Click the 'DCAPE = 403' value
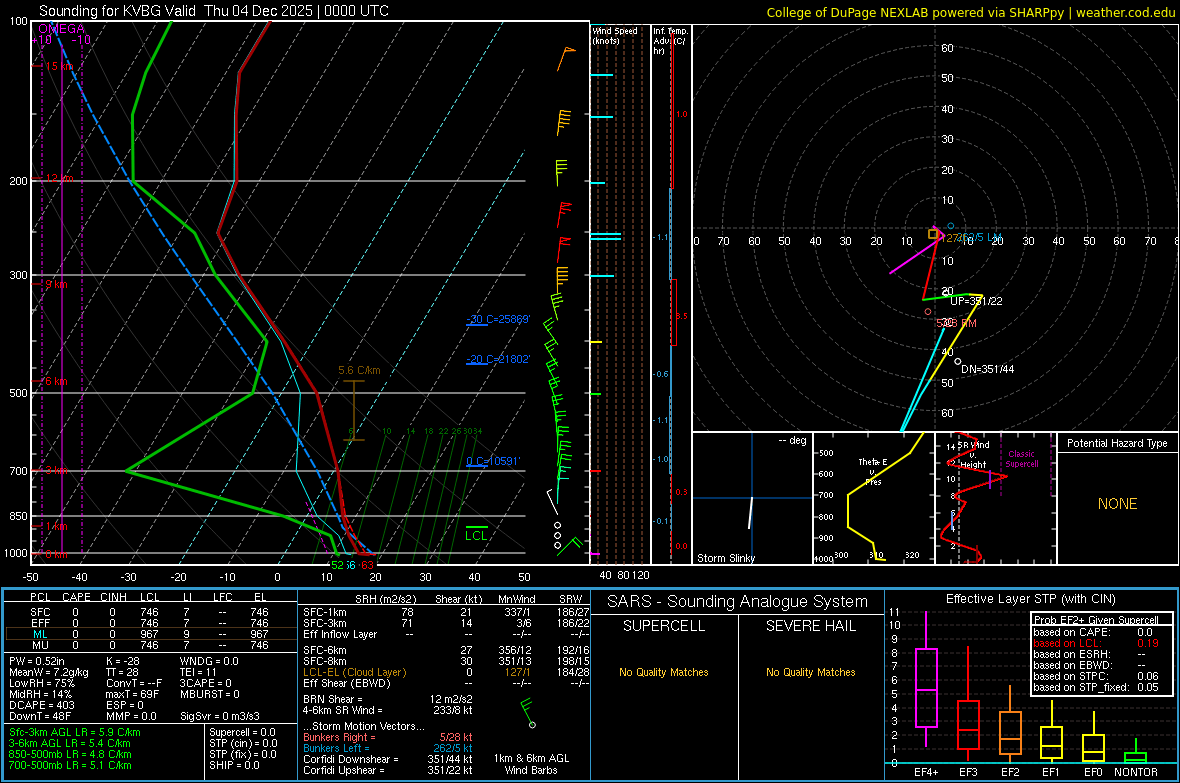Image resolution: width=1180 pixels, height=783 pixels. (42, 705)
